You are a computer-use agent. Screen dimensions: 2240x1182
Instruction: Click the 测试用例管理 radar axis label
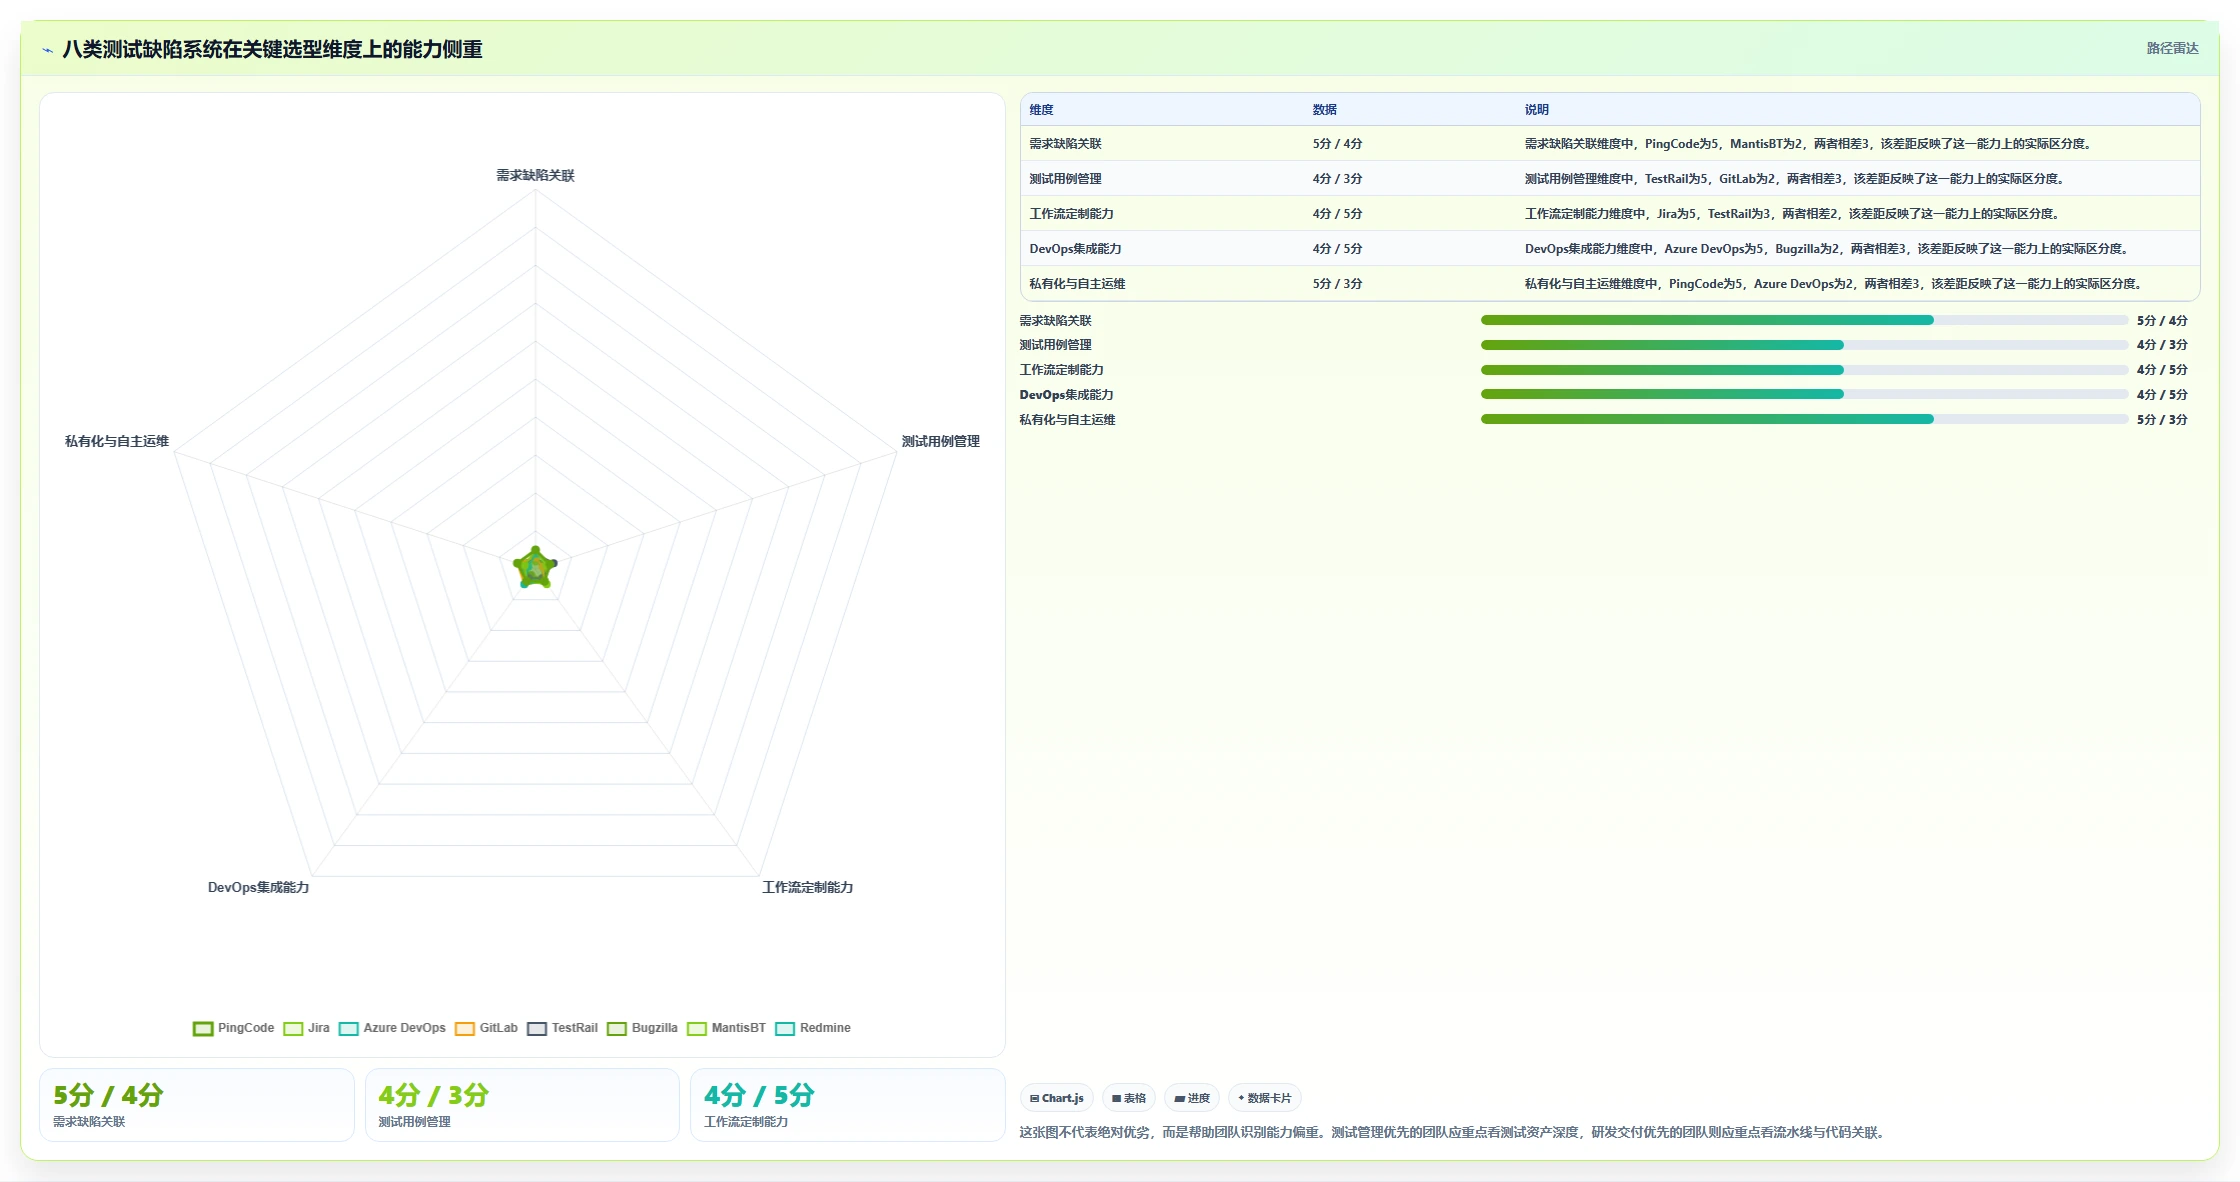click(940, 442)
